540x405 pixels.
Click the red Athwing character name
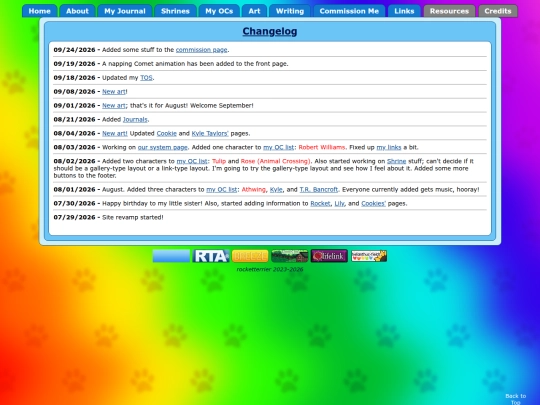point(253,189)
